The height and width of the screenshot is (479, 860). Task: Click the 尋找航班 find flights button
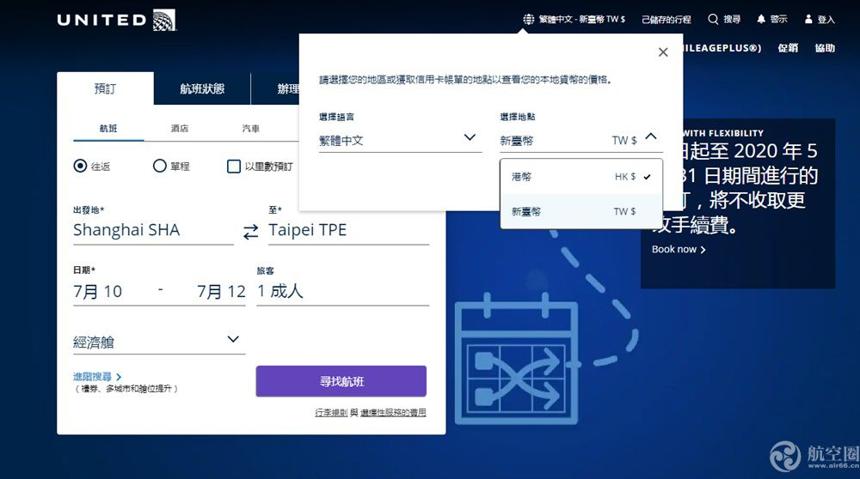point(341,381)
